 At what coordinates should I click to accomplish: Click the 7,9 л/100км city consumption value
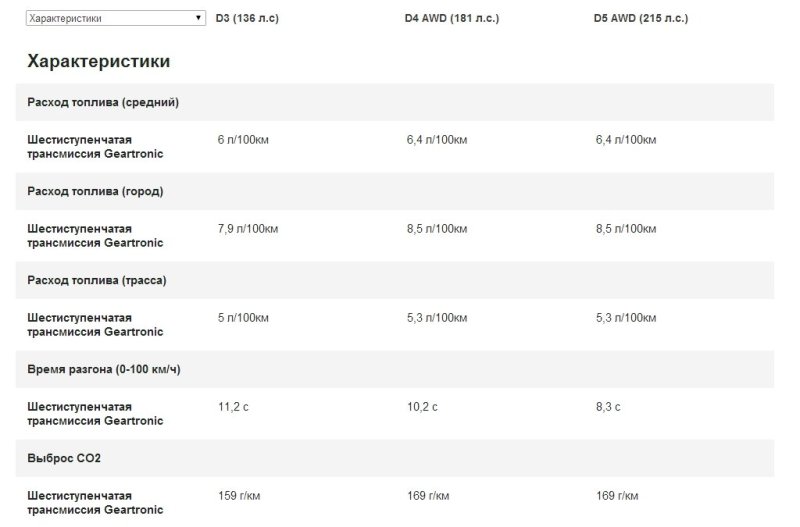coord(247,229)
